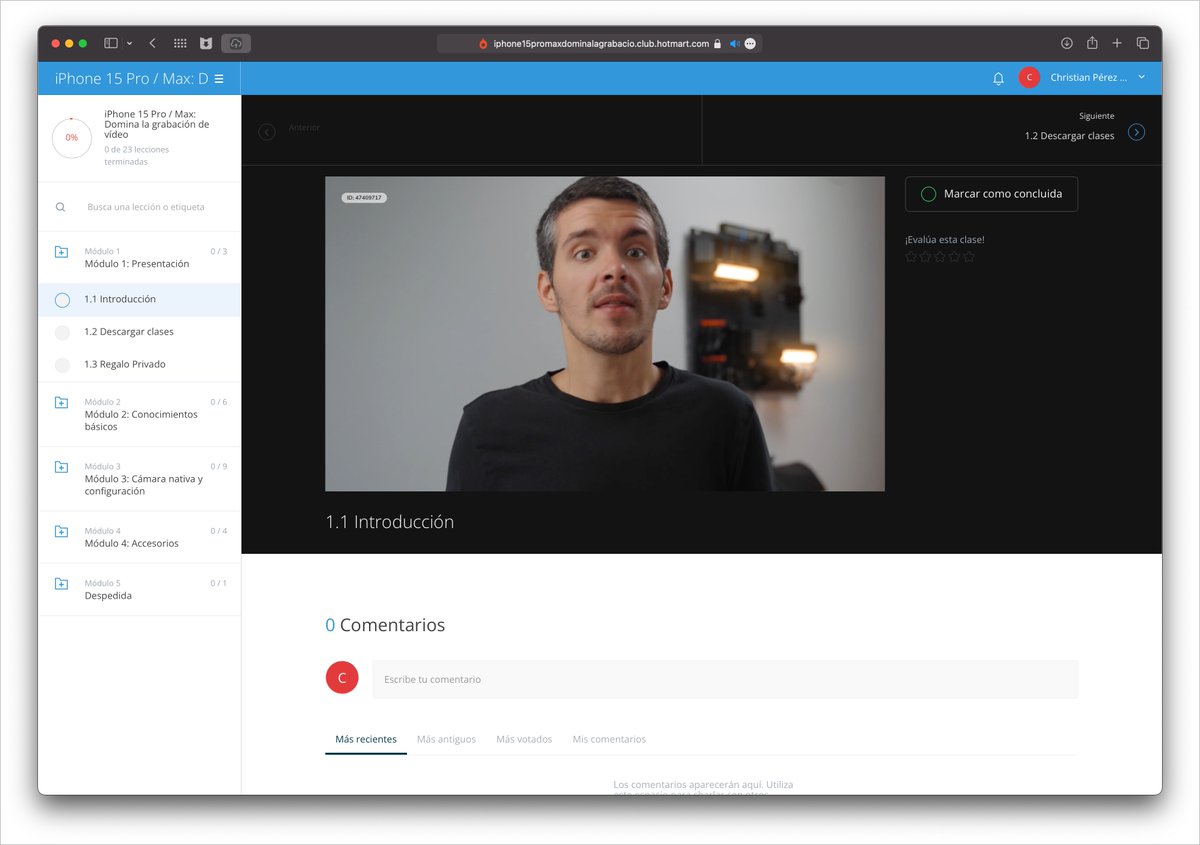Image resolution: width=1200 pixels, height=845 pixels.
Task: Click the '0 Comentarios' heading
Action: [385, 625]
